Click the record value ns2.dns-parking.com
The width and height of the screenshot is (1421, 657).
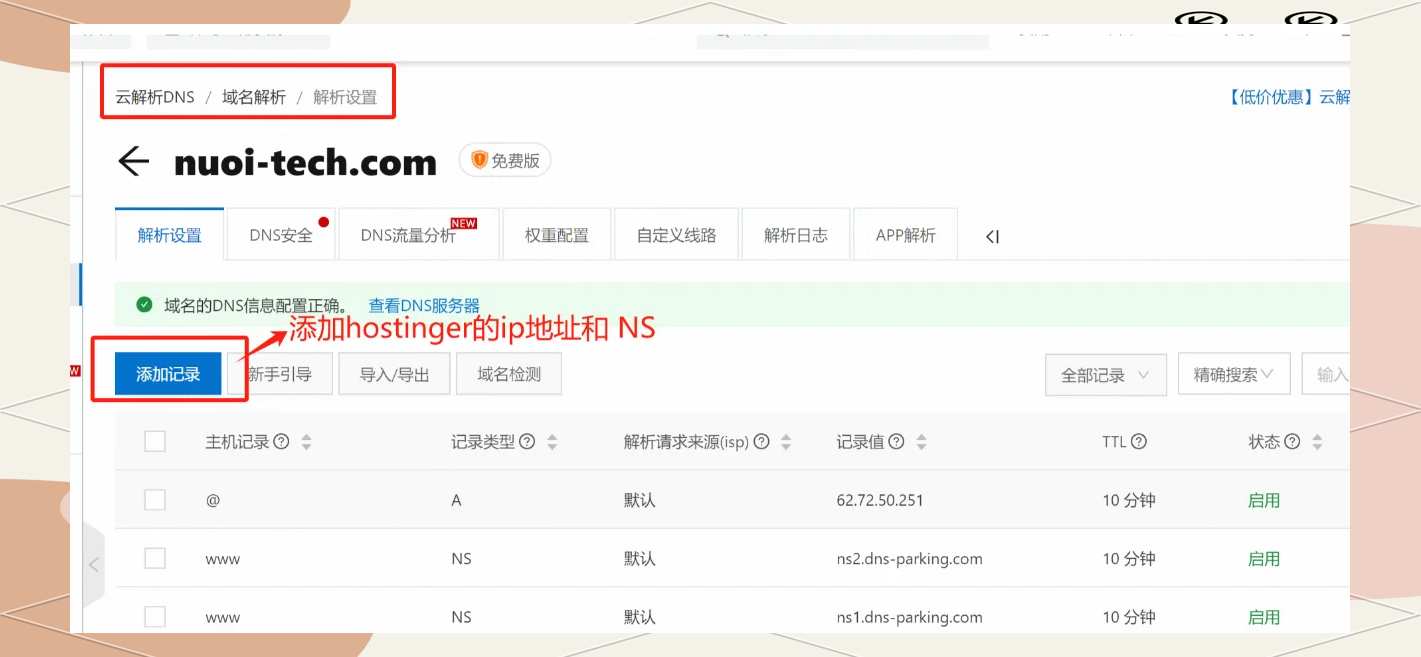coord(910,559)
